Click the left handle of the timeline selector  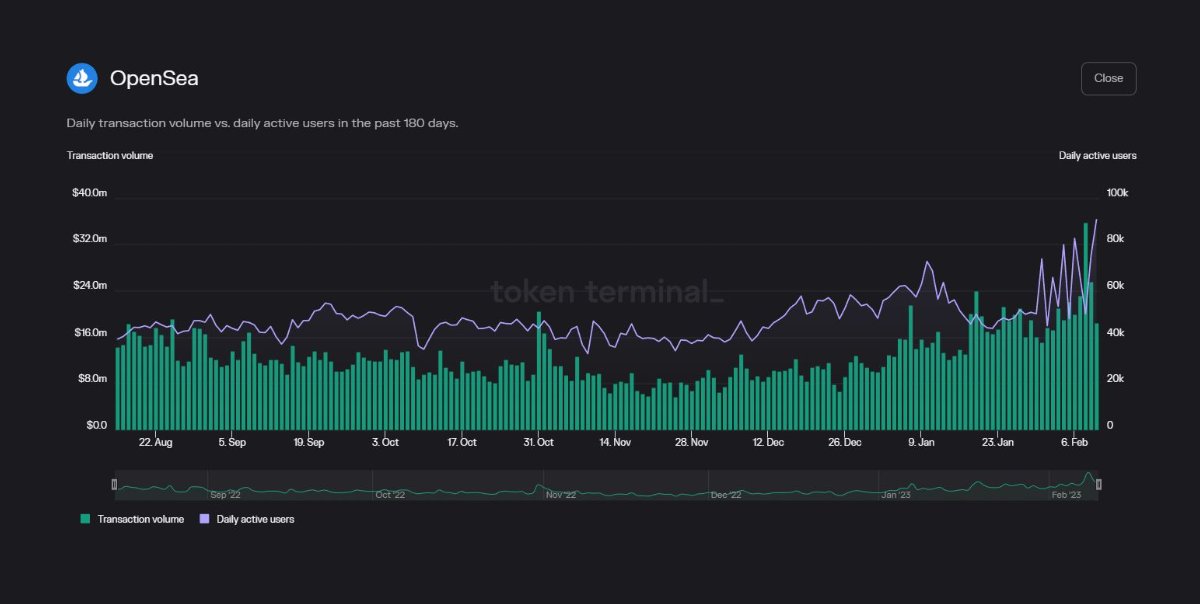[113, 484]
